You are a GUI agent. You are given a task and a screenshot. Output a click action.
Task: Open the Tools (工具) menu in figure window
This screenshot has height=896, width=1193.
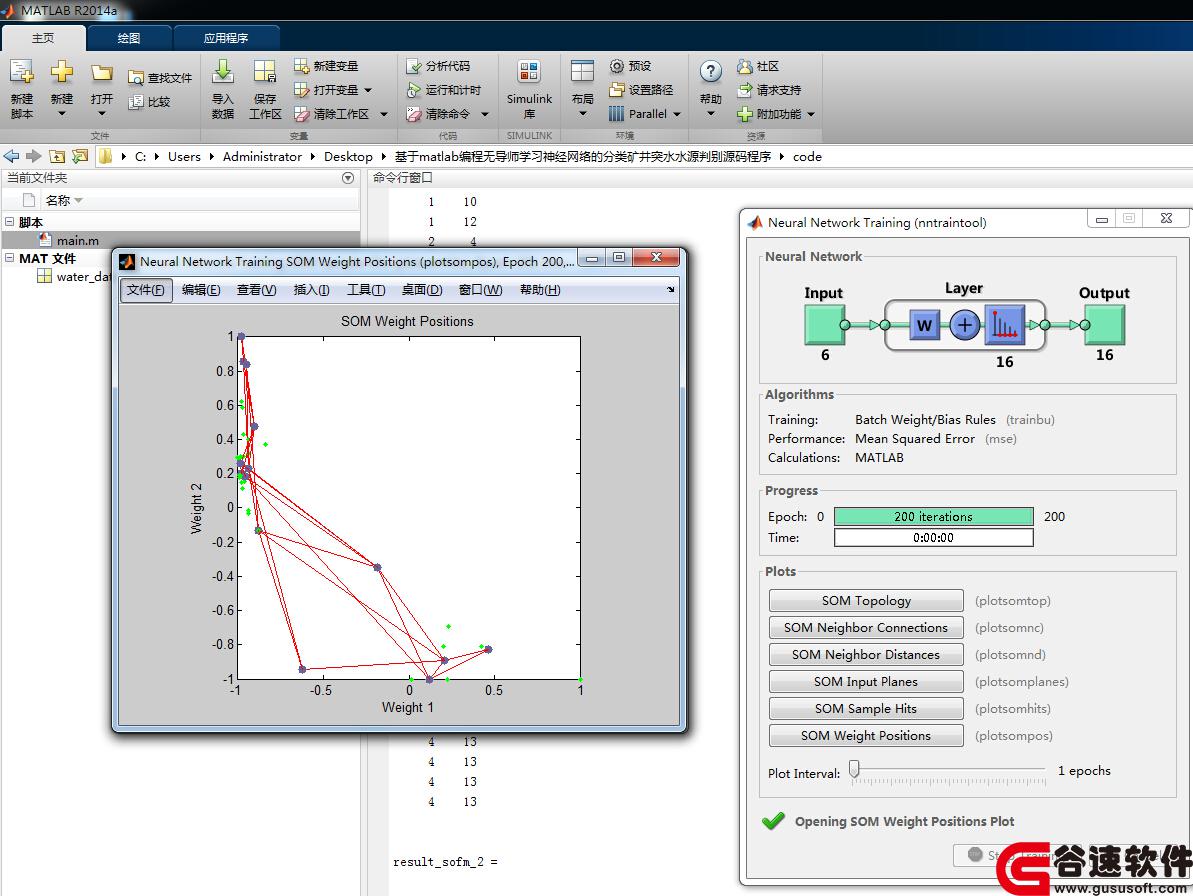(x=366, y=290)
